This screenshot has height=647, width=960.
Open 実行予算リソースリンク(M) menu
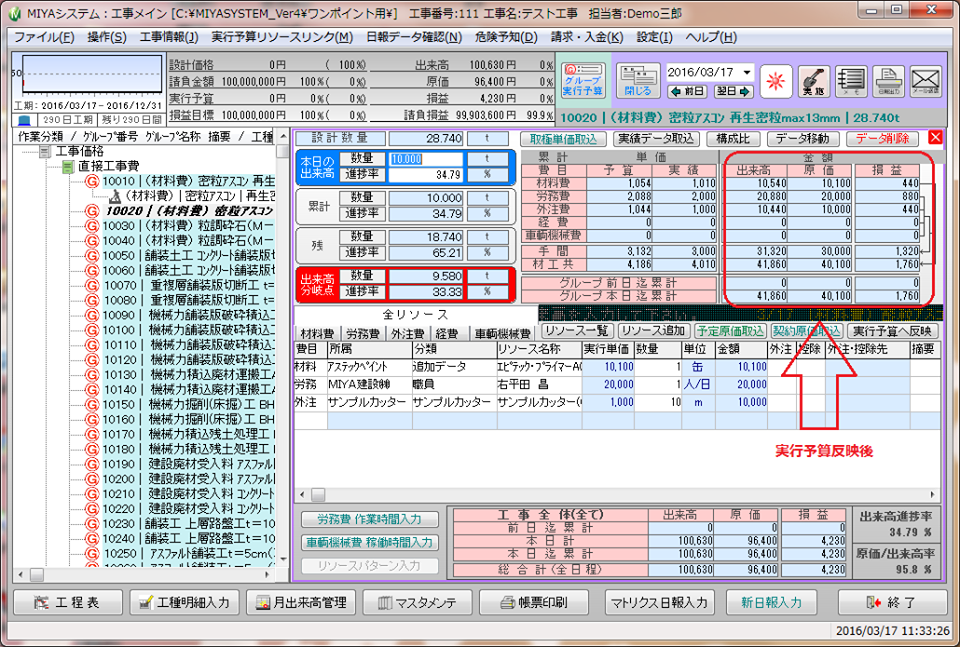point(282,37)
